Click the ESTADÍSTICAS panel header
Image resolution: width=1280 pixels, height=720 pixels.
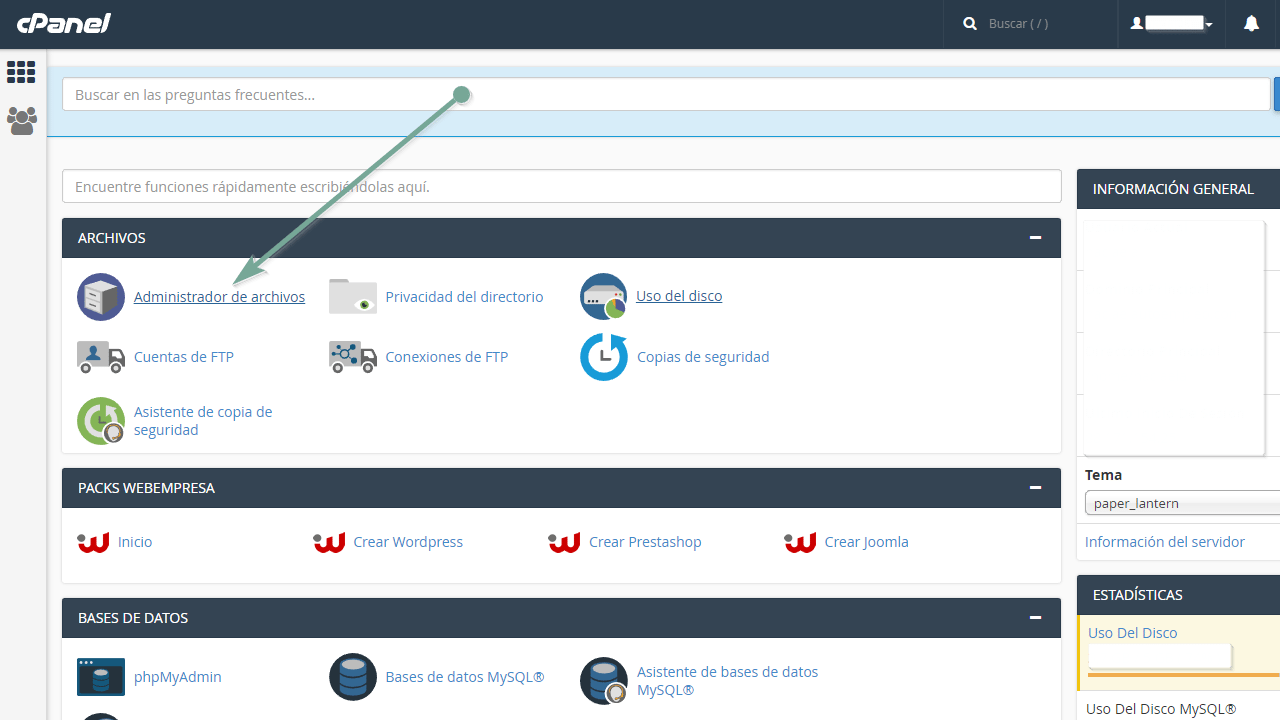[1178, 595]
